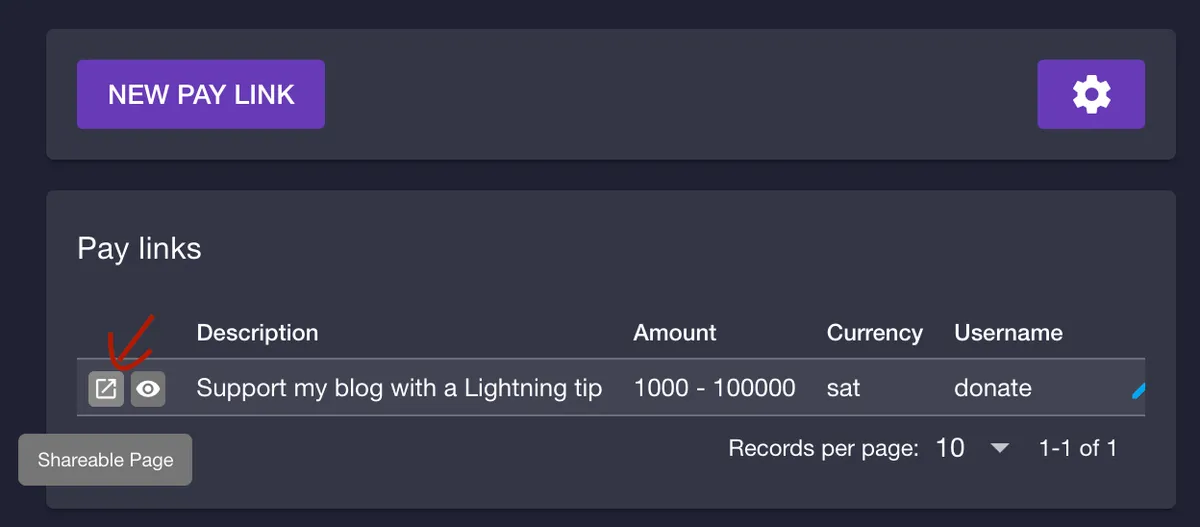Click the '1-1 of 1' pagination indicator
The image size is (1200, 527).
[1077, 448]
